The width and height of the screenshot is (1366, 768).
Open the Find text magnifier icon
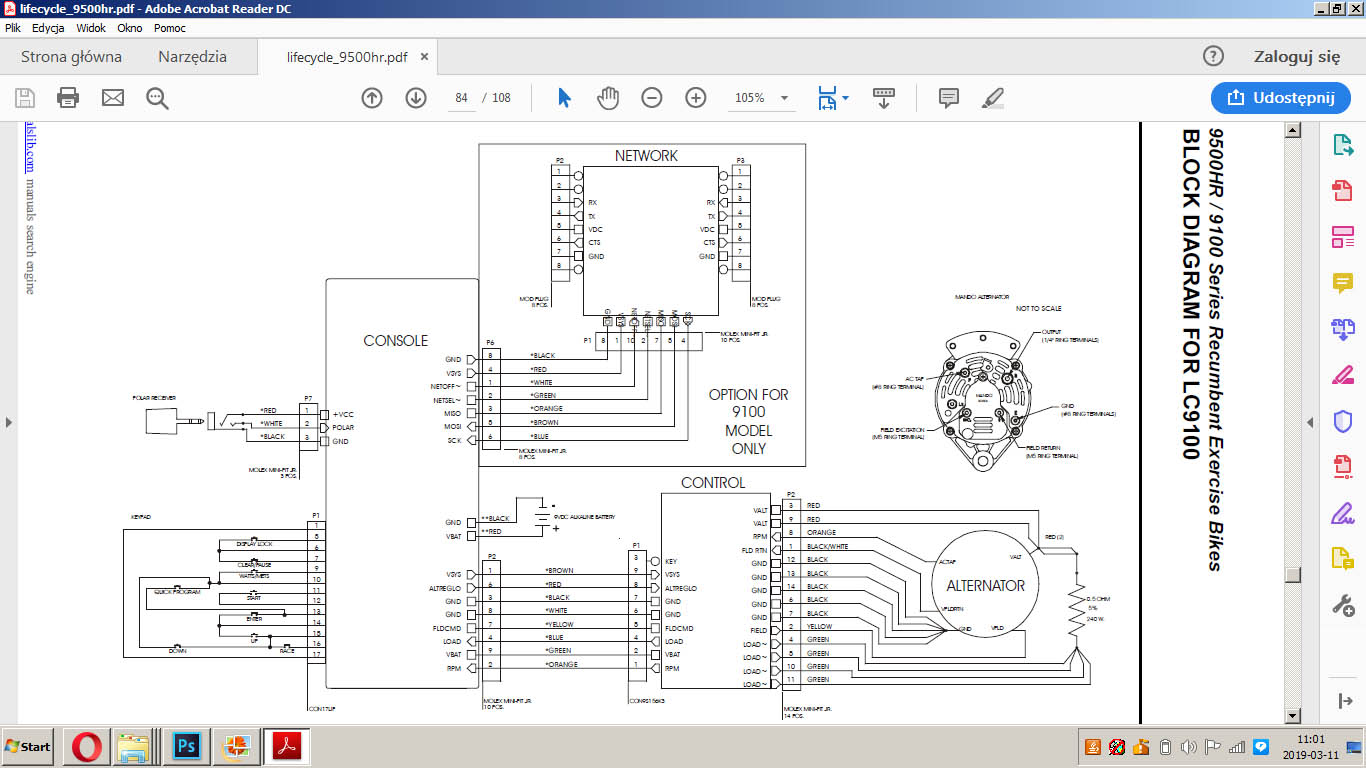pos(157,98)
